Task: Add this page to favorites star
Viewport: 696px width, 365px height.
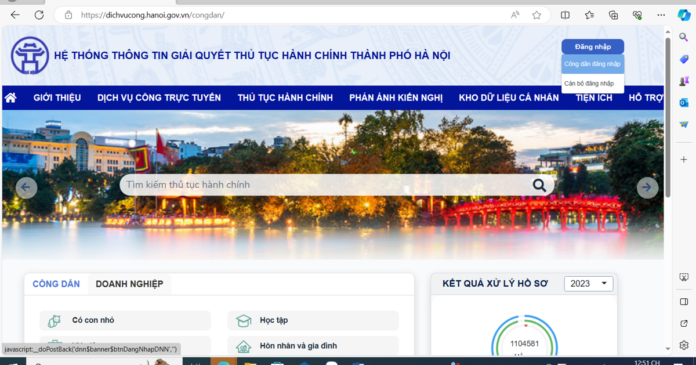Action: 537,15
